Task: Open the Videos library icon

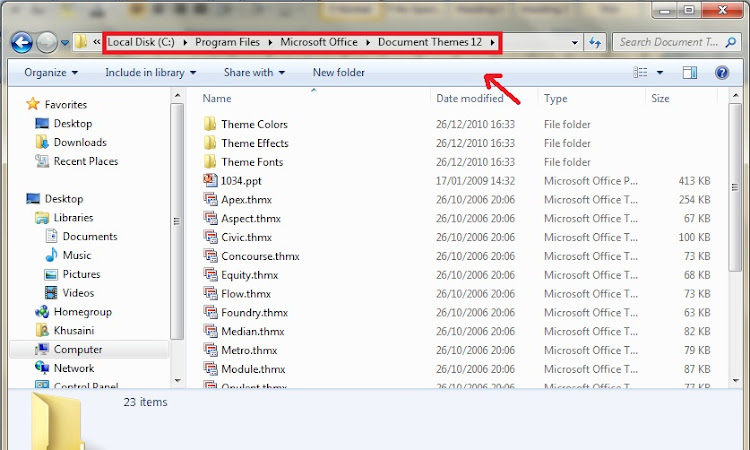Action: [x=51, y=293]
